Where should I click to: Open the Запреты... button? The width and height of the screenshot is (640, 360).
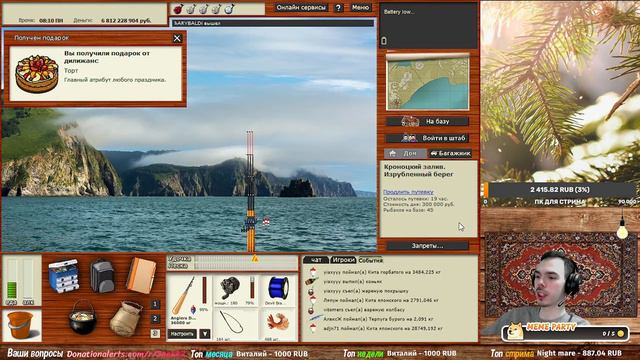(x=427, y=246)
